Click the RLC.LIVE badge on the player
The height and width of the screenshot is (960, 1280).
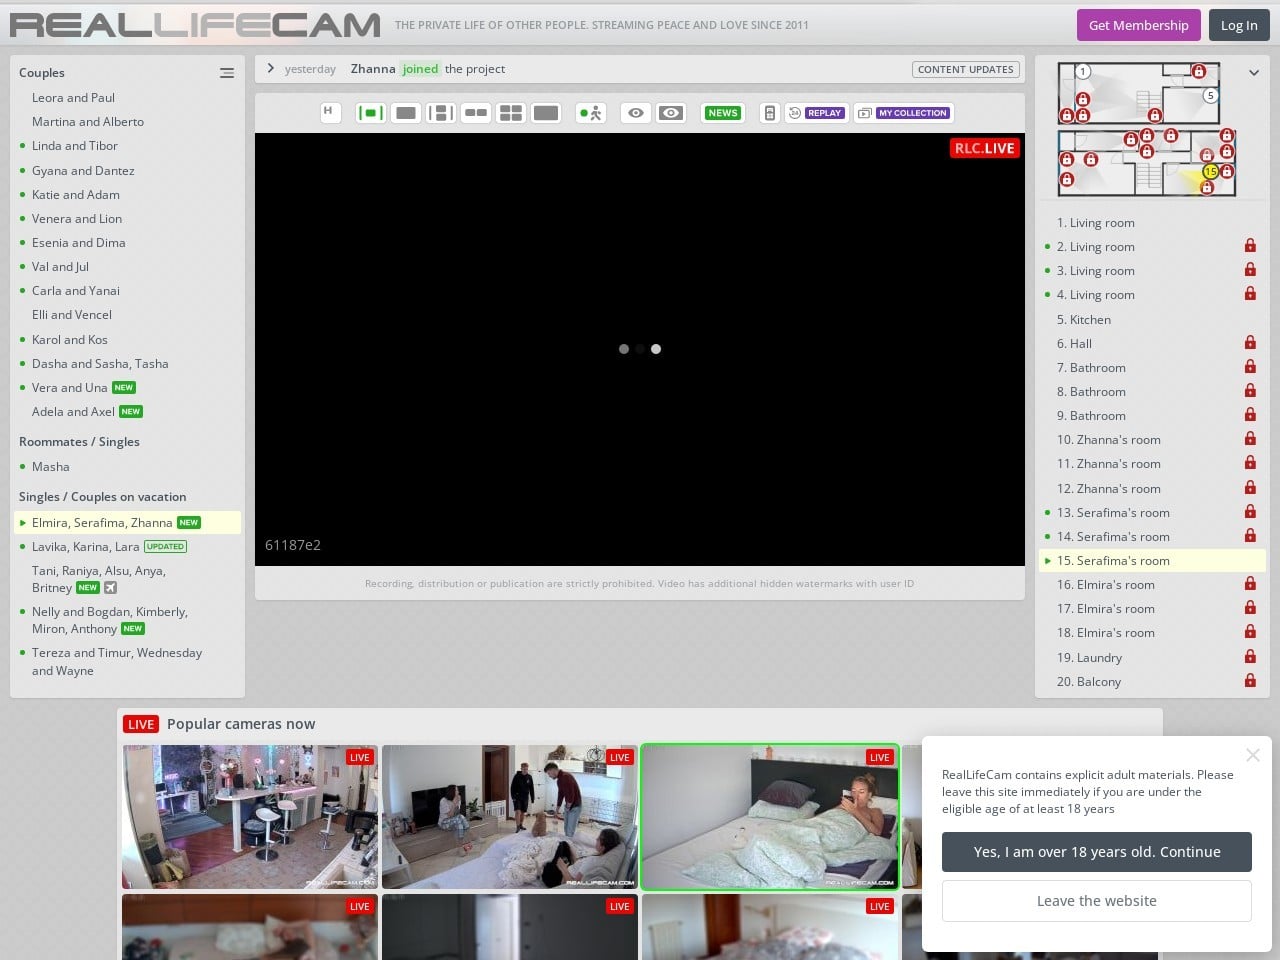coord(984,148)
